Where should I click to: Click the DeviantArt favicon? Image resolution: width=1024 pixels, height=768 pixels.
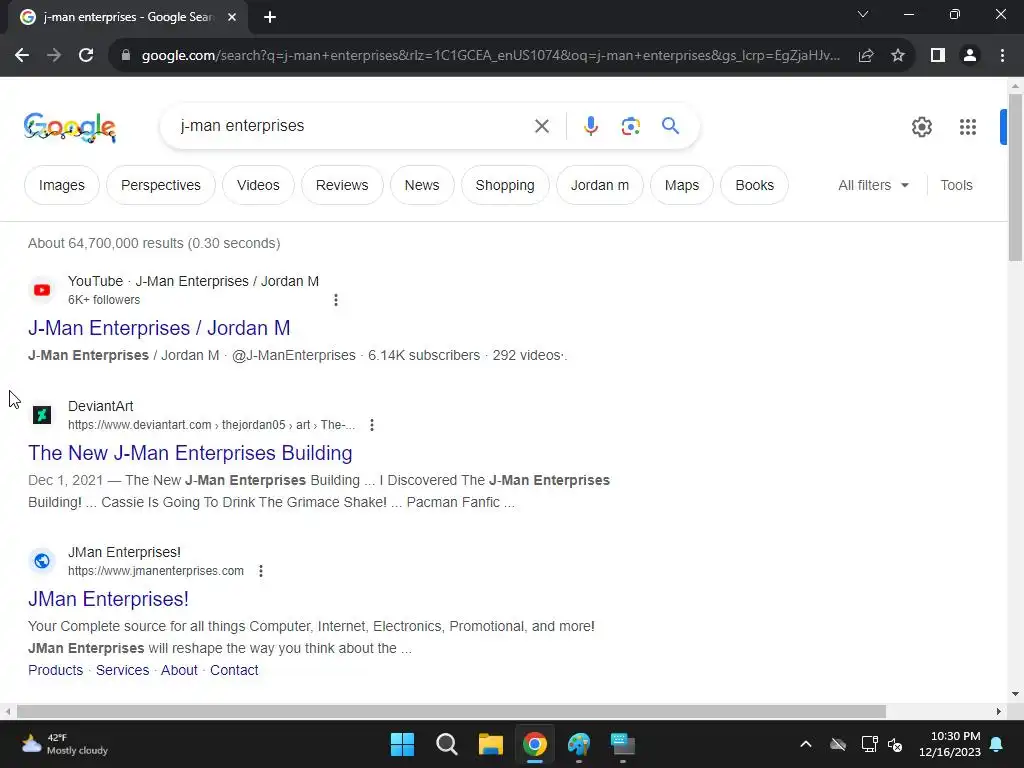point(42,415)
